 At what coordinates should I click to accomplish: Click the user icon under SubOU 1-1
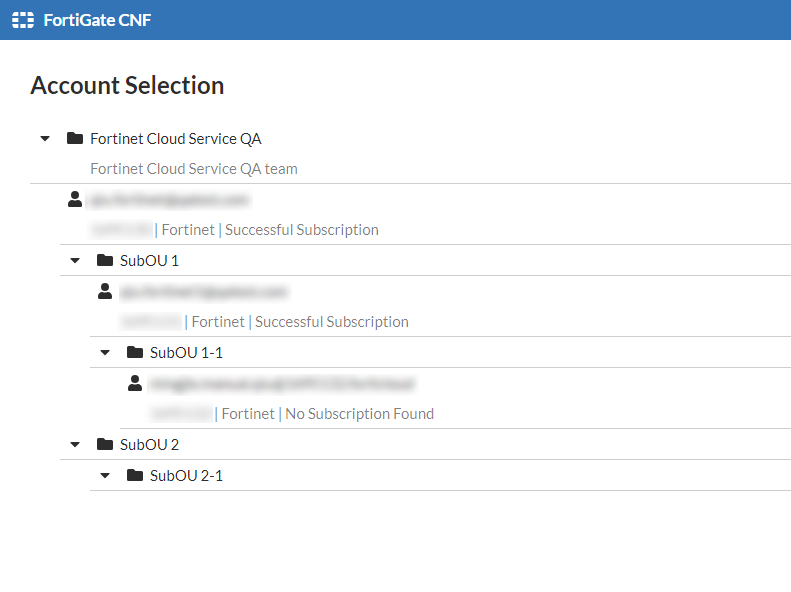(x=135, y=383)
